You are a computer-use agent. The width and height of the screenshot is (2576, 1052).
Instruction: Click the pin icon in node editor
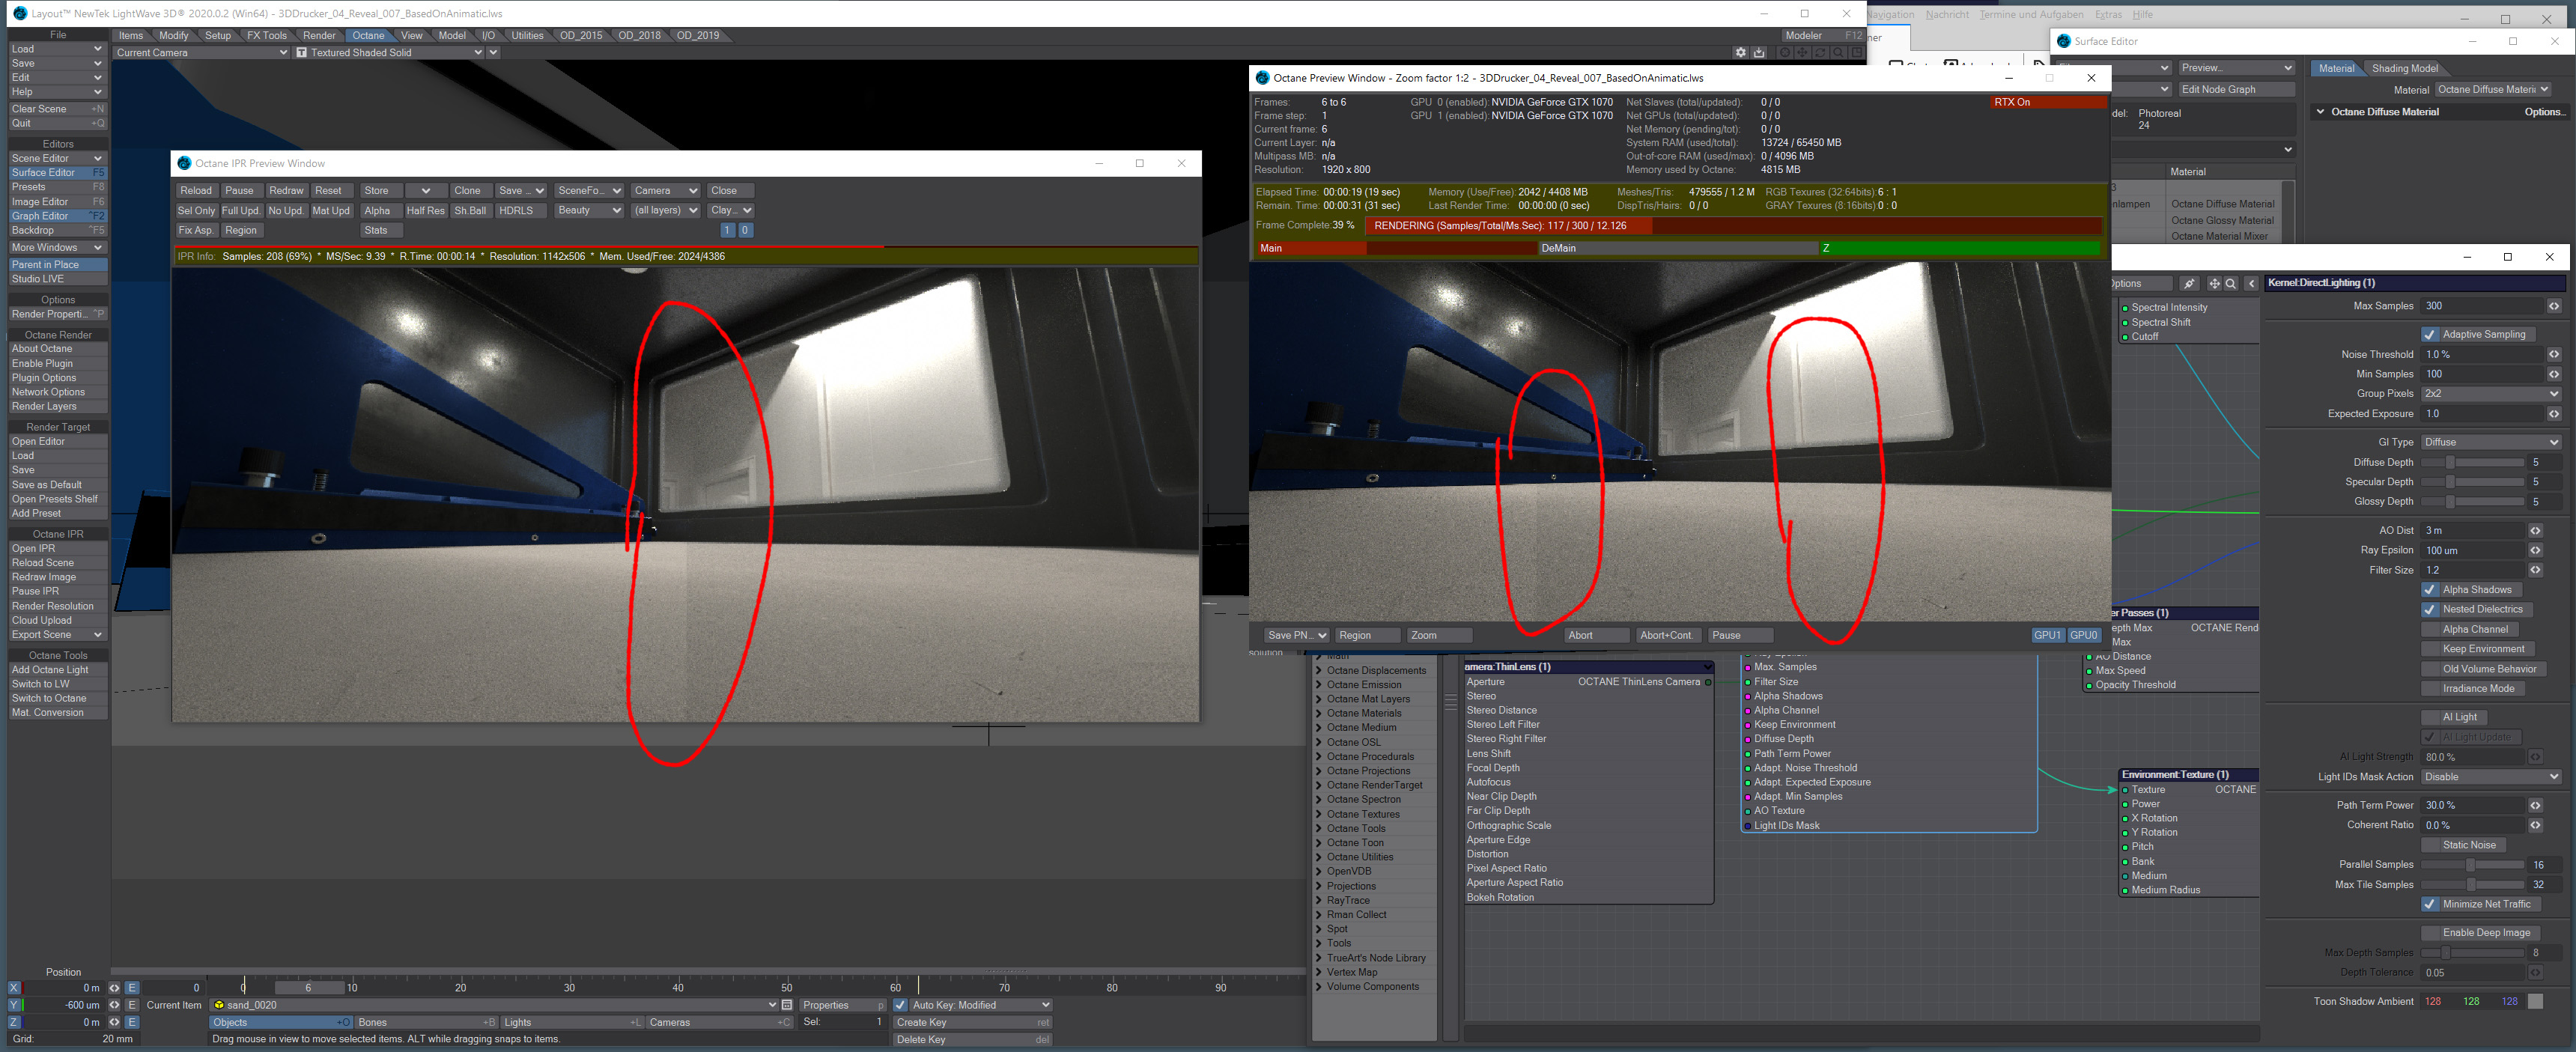2189,283
